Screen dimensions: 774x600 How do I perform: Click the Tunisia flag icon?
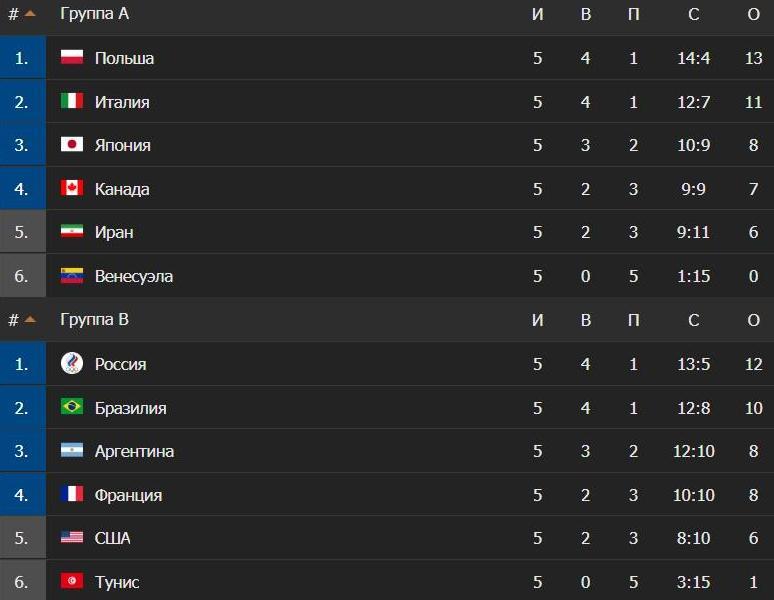(x=72, y=581)
